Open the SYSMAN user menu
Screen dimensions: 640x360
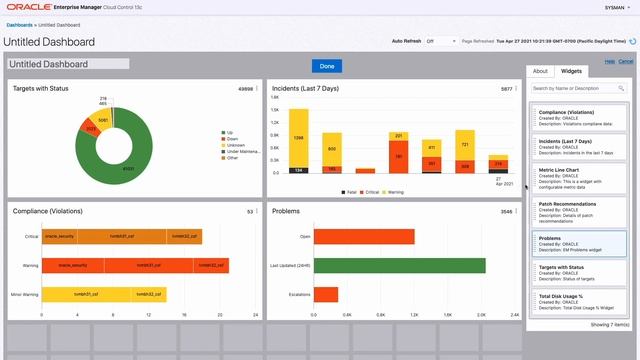[x=617, y=7]
